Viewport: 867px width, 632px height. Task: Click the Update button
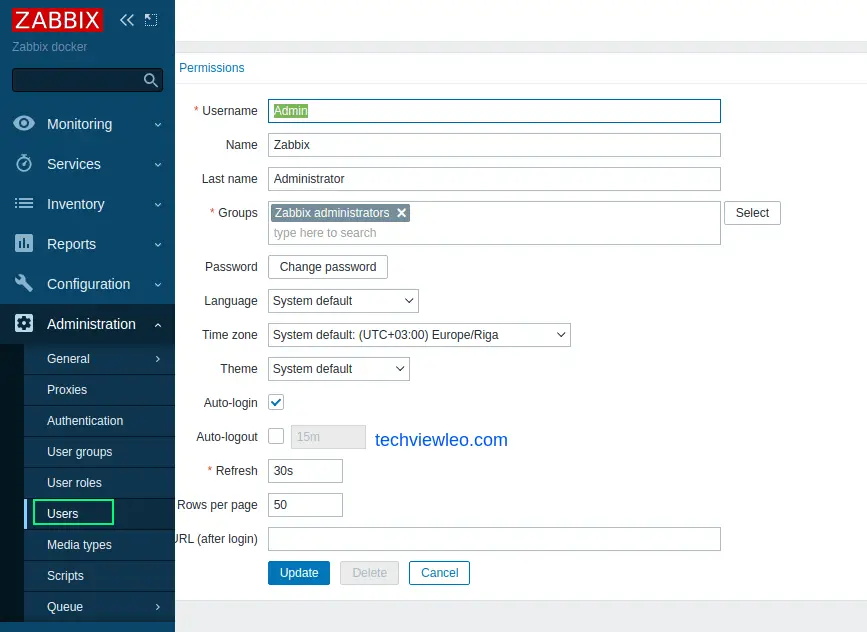point(299,573)
